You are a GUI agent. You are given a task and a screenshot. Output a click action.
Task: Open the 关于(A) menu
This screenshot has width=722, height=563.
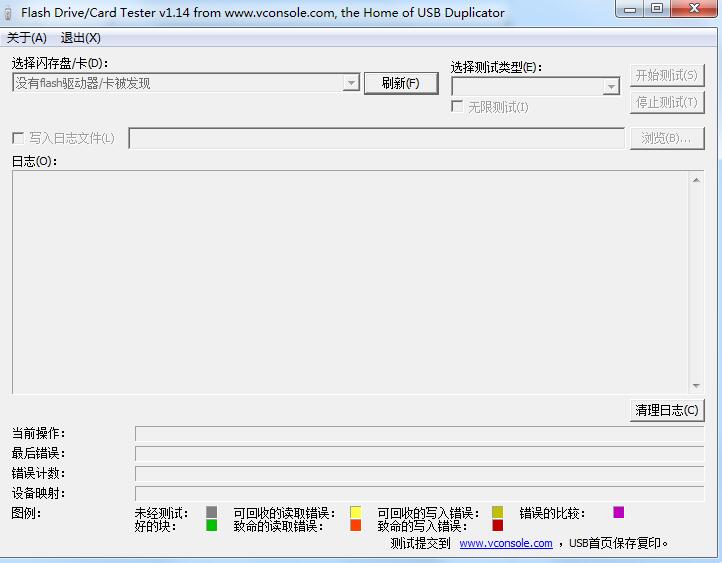[27, 38]
